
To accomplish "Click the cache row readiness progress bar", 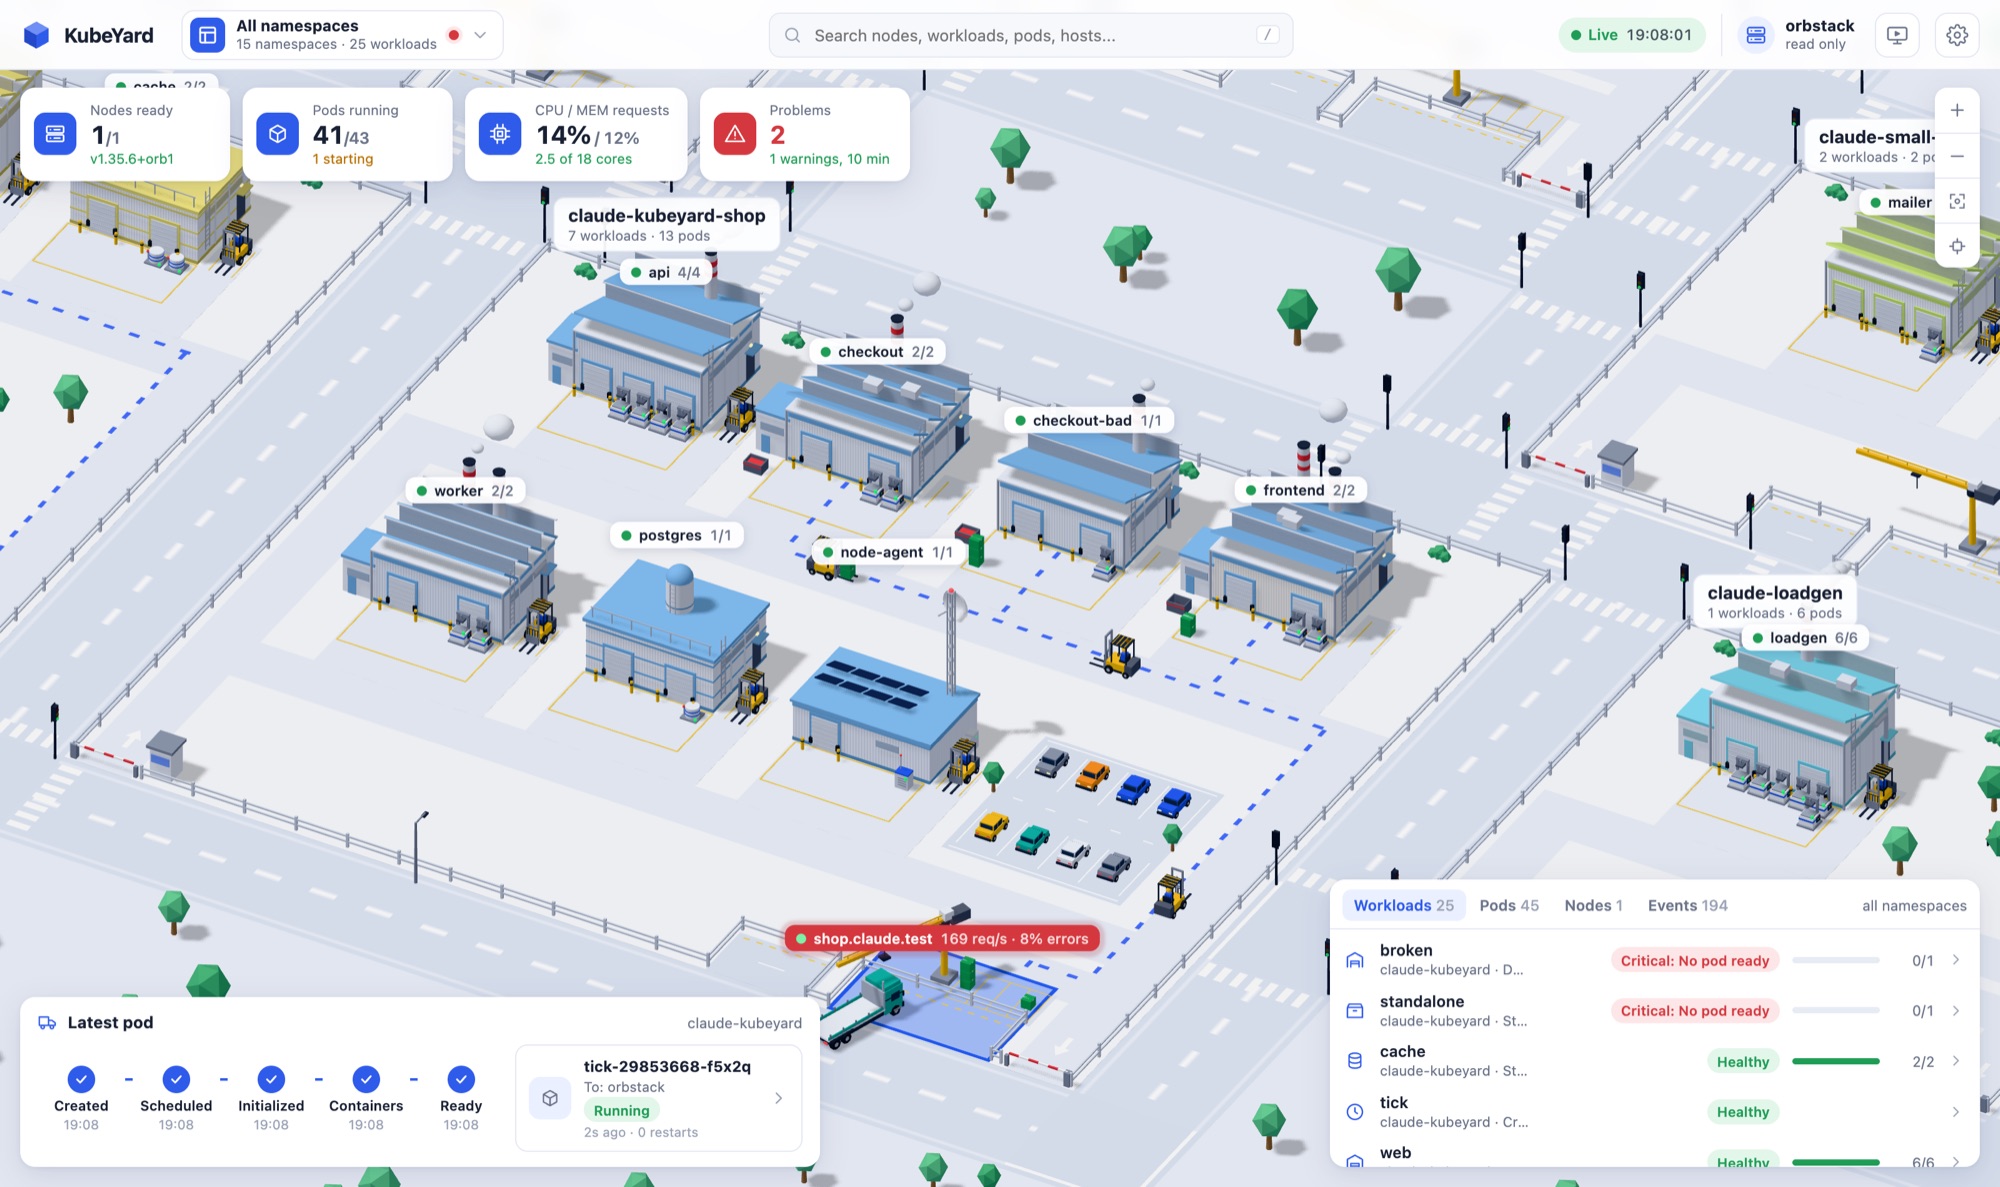I will [x=1836, y=1061].
